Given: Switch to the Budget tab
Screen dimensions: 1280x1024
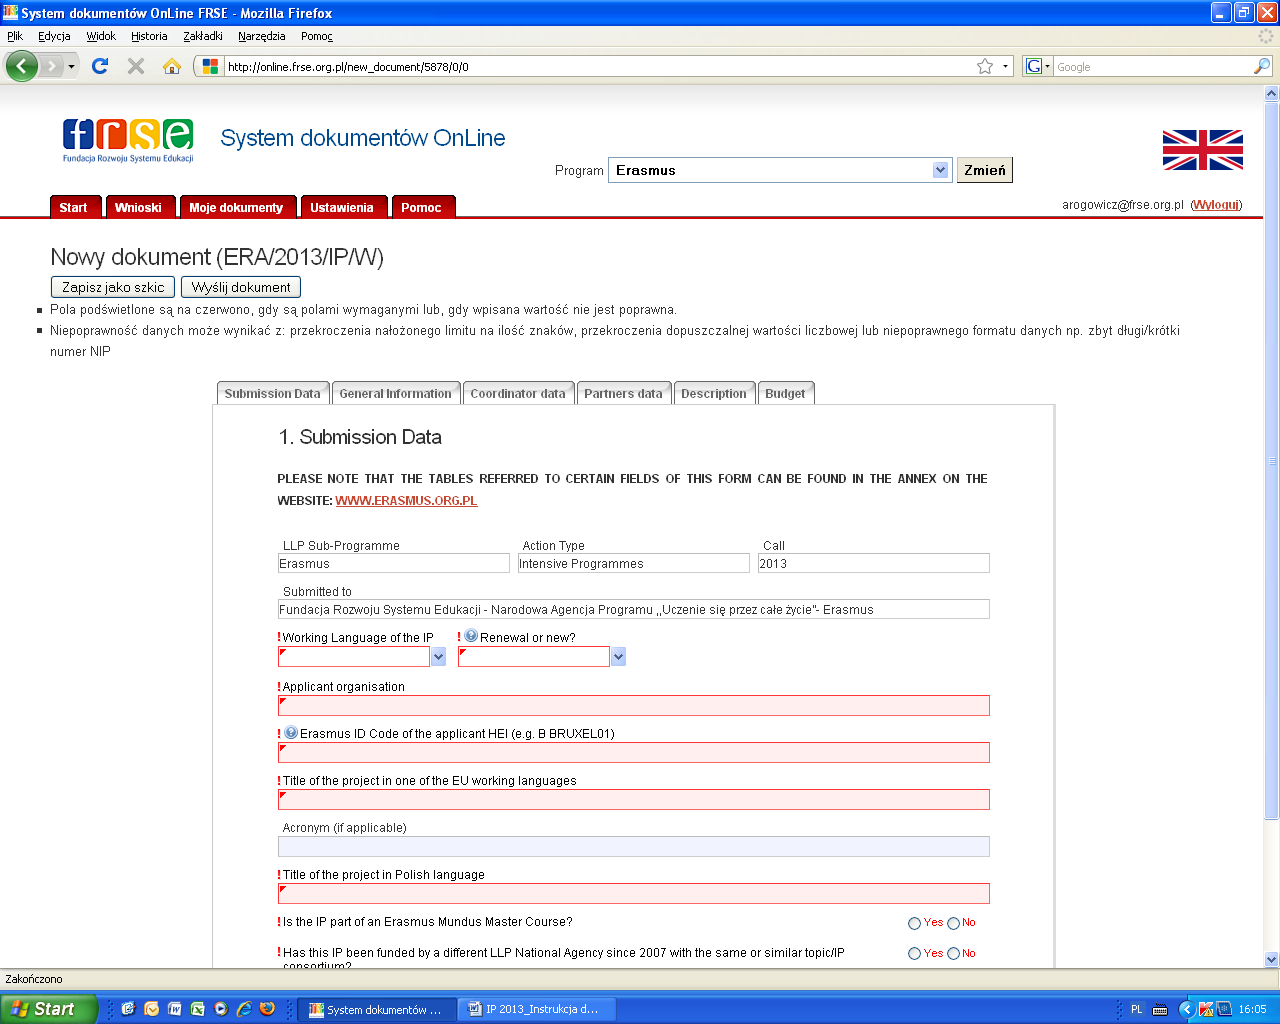Looking at the screenshot, I should click(785, 393).
